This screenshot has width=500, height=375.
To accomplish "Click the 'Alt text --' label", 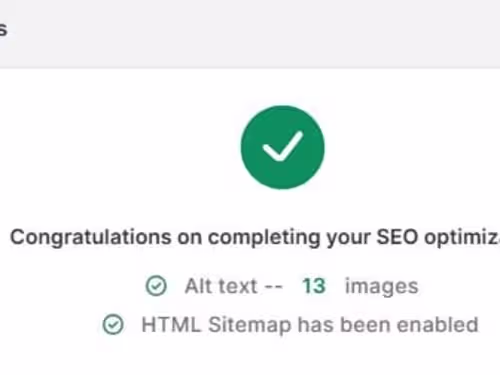I will click(x=234, y=286).
